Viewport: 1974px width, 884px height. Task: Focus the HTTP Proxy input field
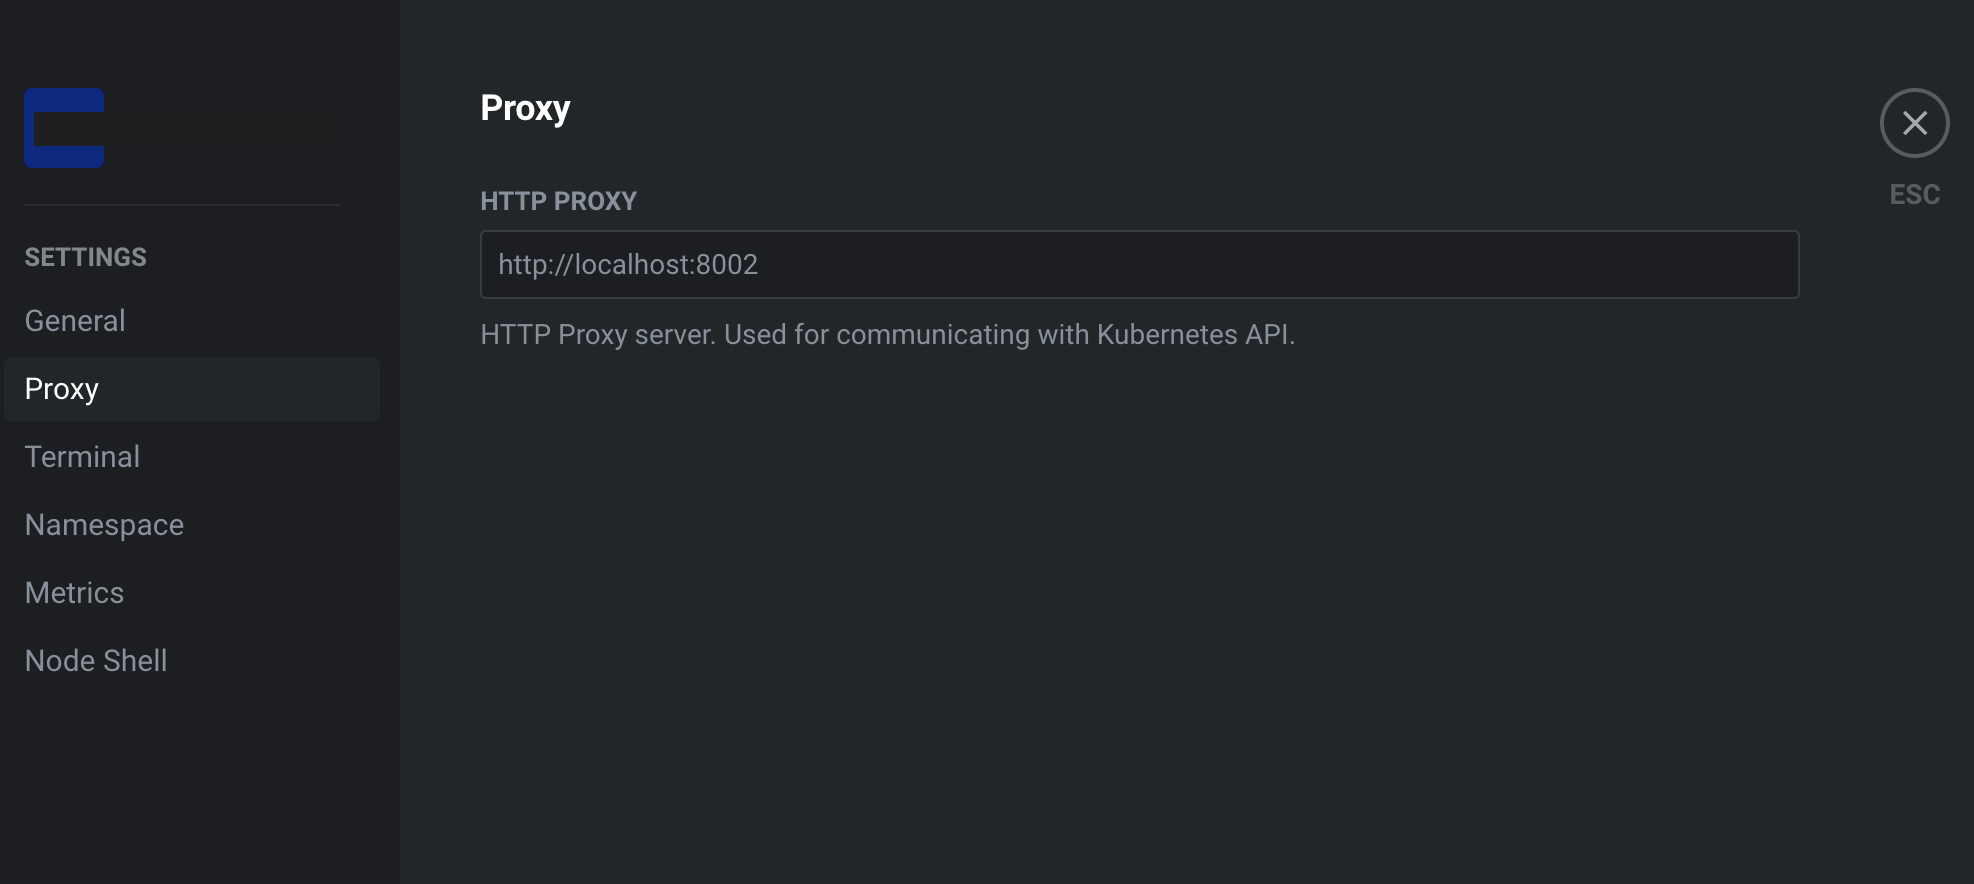coord(1139,265)
